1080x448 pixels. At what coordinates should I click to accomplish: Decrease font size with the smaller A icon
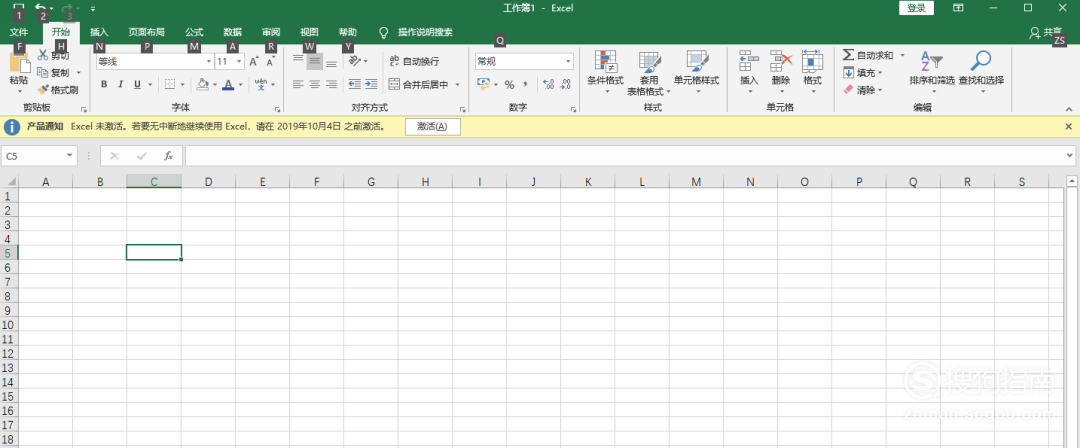point(271,62)
